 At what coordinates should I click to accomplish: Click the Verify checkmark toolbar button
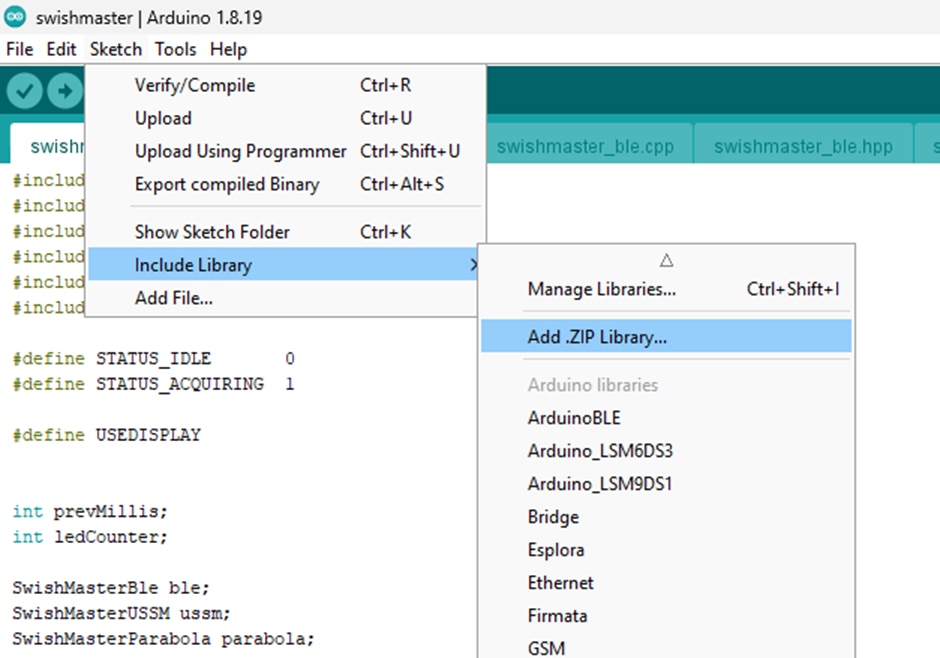click(24, 90)
